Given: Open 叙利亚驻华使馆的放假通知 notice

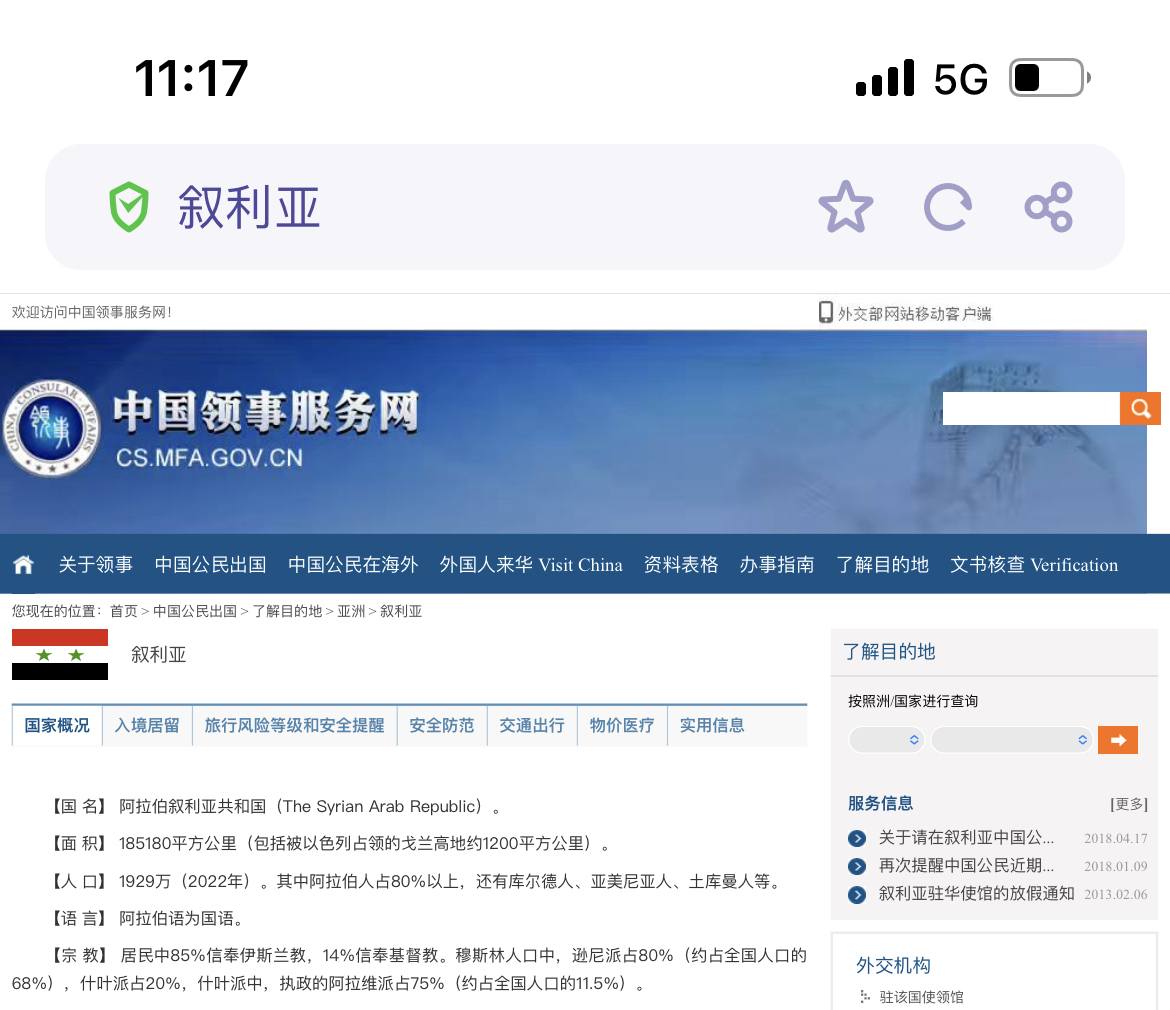Looking at the screenshot, I should coord(977,894).
